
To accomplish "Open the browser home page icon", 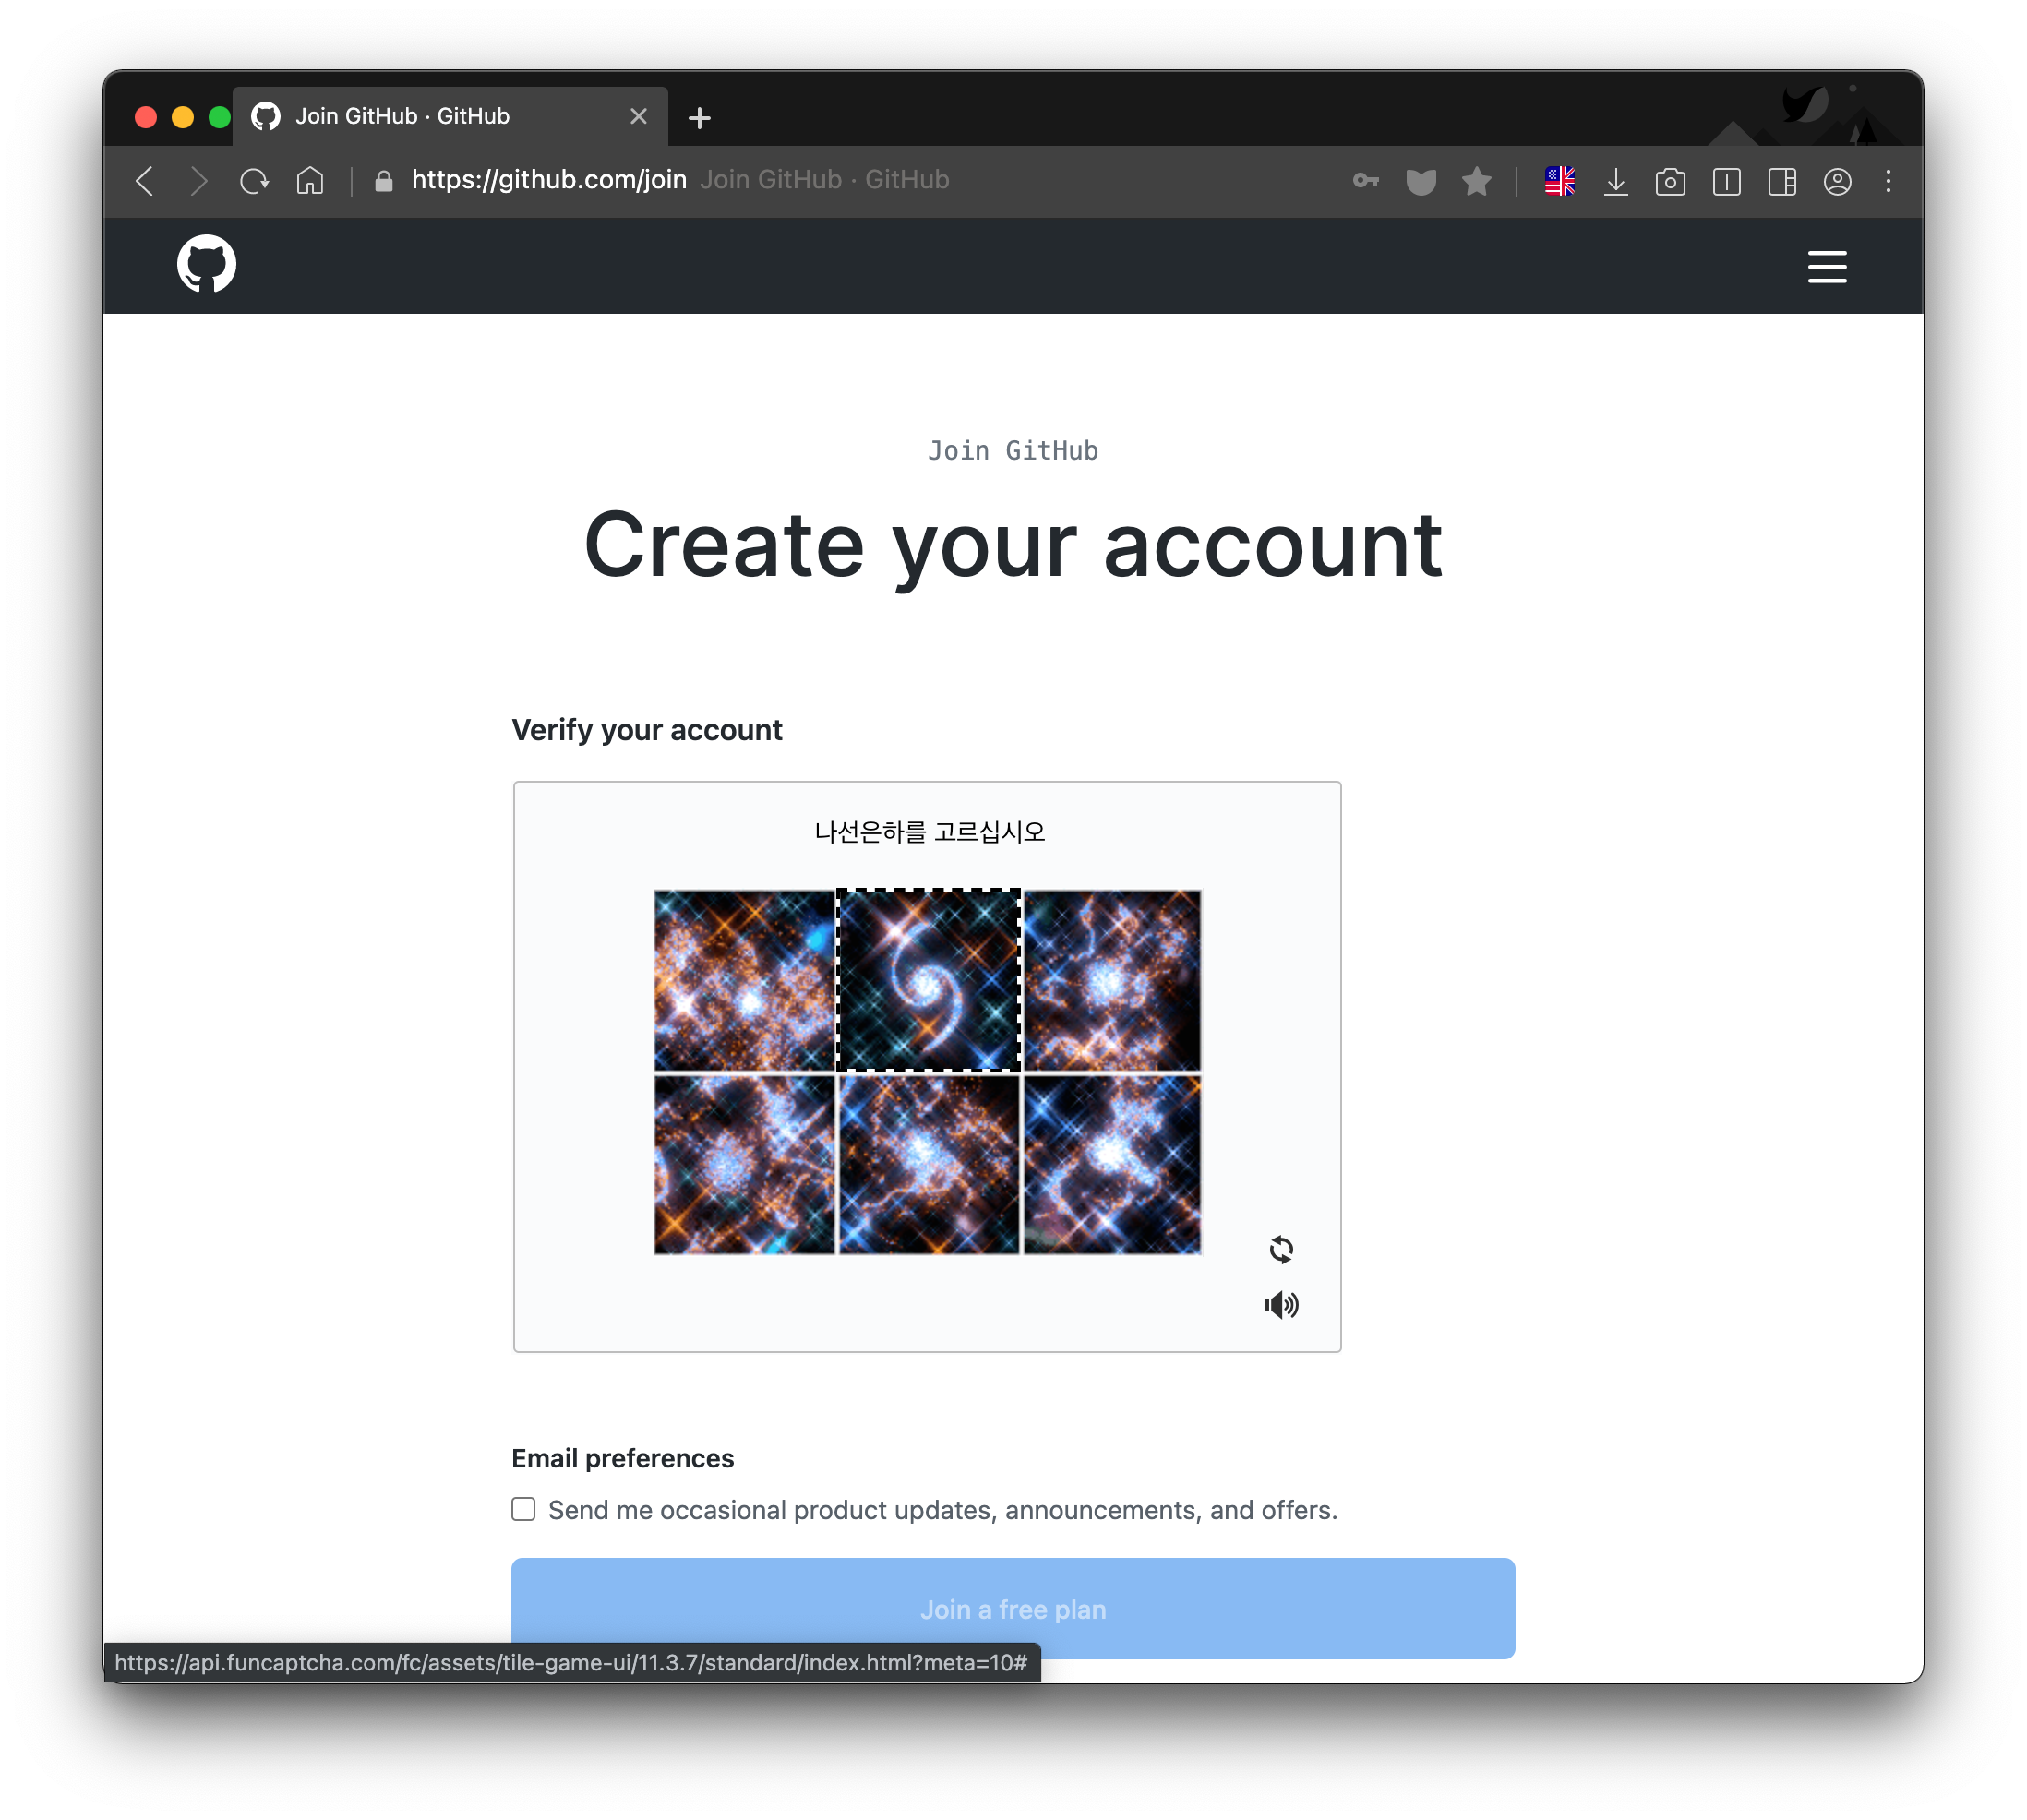I will (310, 181).
